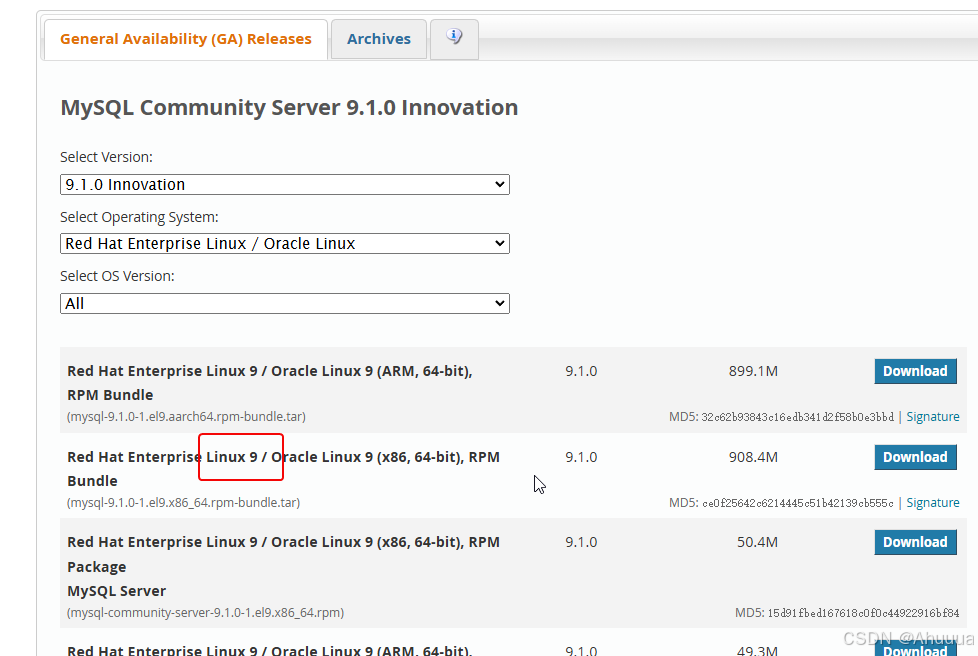Image resolution: width=978 pixels, height=656 pixels.
Task: Click MD5 ce0f25642c6214445c51b42139cb555c value
Action: point(798,503)
